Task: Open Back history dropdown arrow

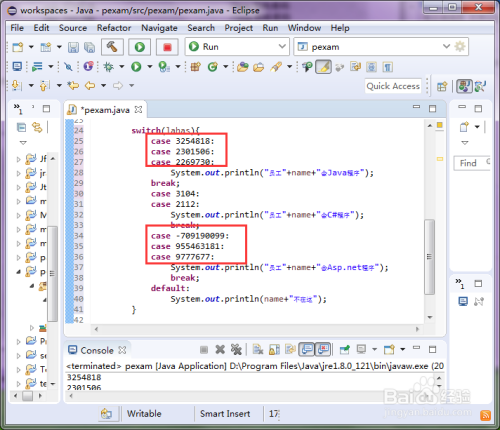Action: click(104, 86)
